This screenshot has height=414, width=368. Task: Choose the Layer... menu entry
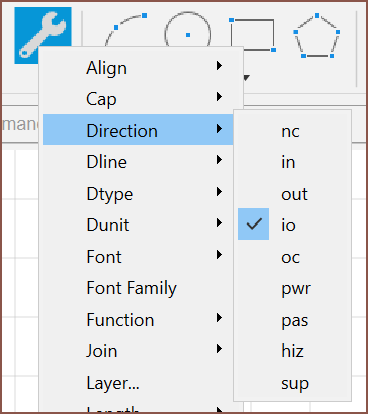(138, 383)
